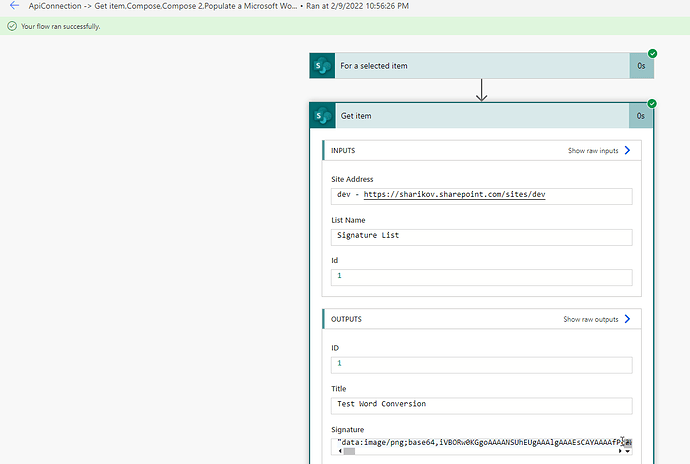Click the SharePoint icon on For a selected item
690x464 pixels.
[x=323, y=66]
